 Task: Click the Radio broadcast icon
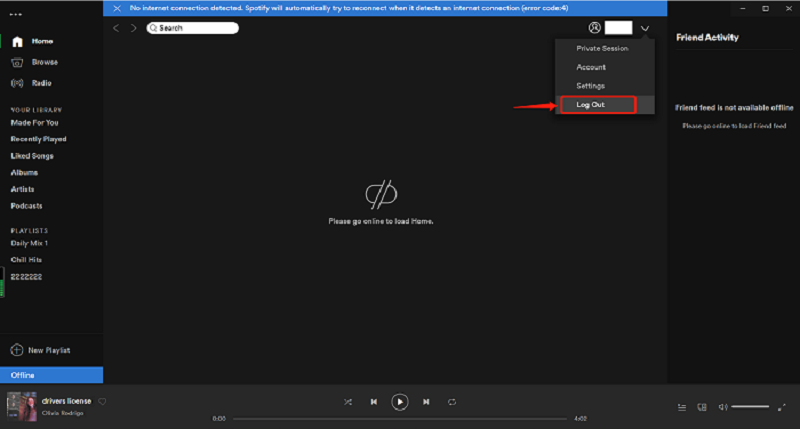17,83
